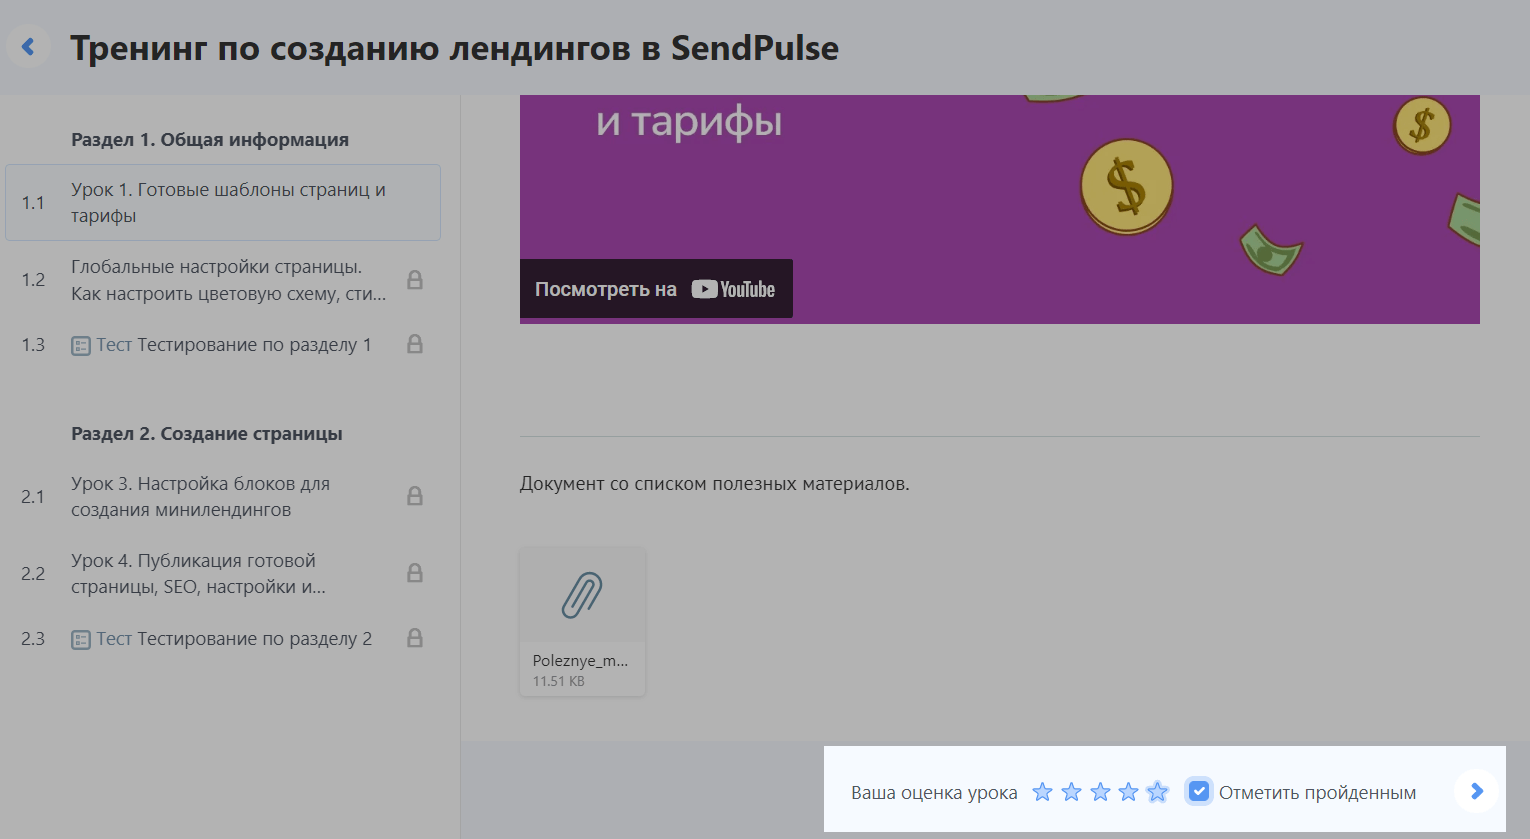Click test icon beside Тестирование по разделу 2
Screen dimensions: 1530x839
(81, 640)
